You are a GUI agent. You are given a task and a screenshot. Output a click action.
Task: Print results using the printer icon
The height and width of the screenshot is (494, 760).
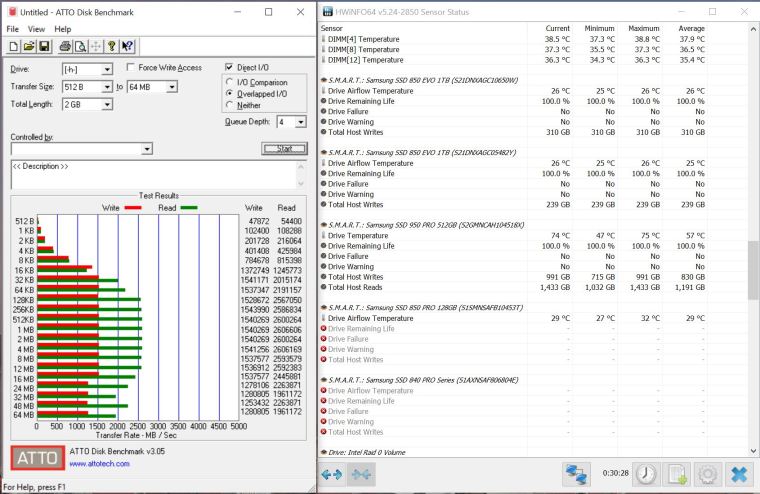[65, 47]
